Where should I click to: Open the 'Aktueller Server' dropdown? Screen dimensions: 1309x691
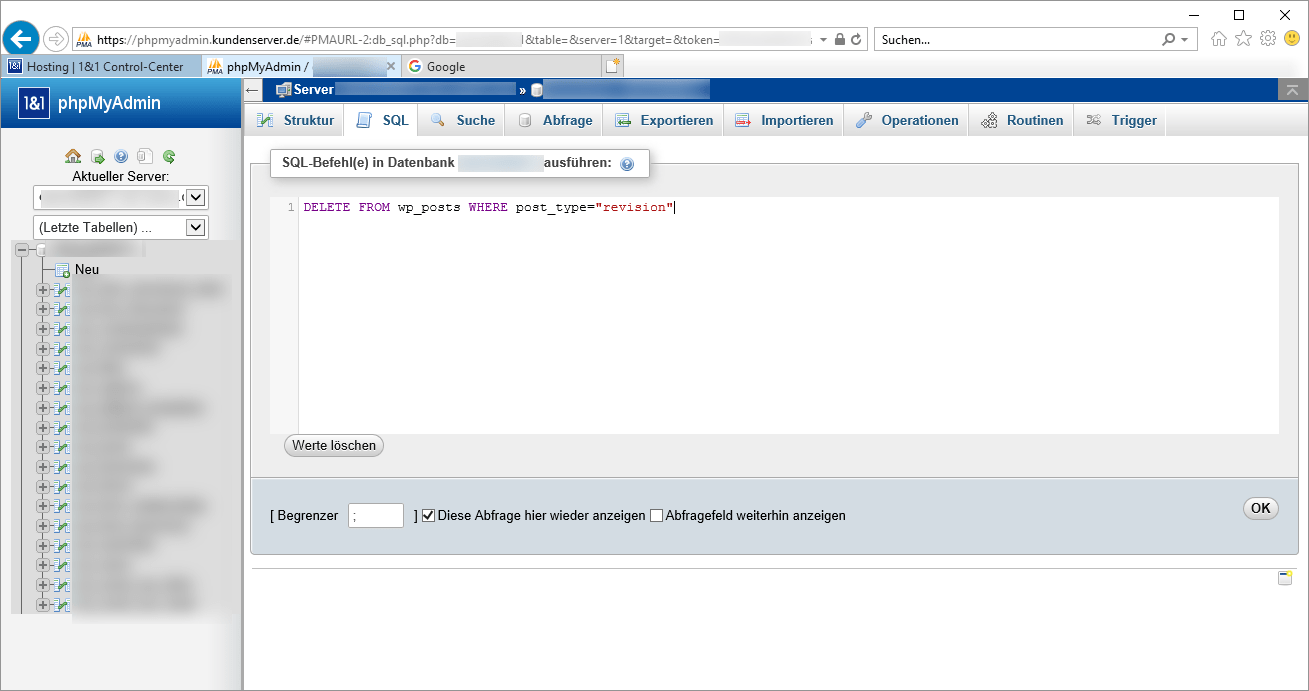[196, 197]
